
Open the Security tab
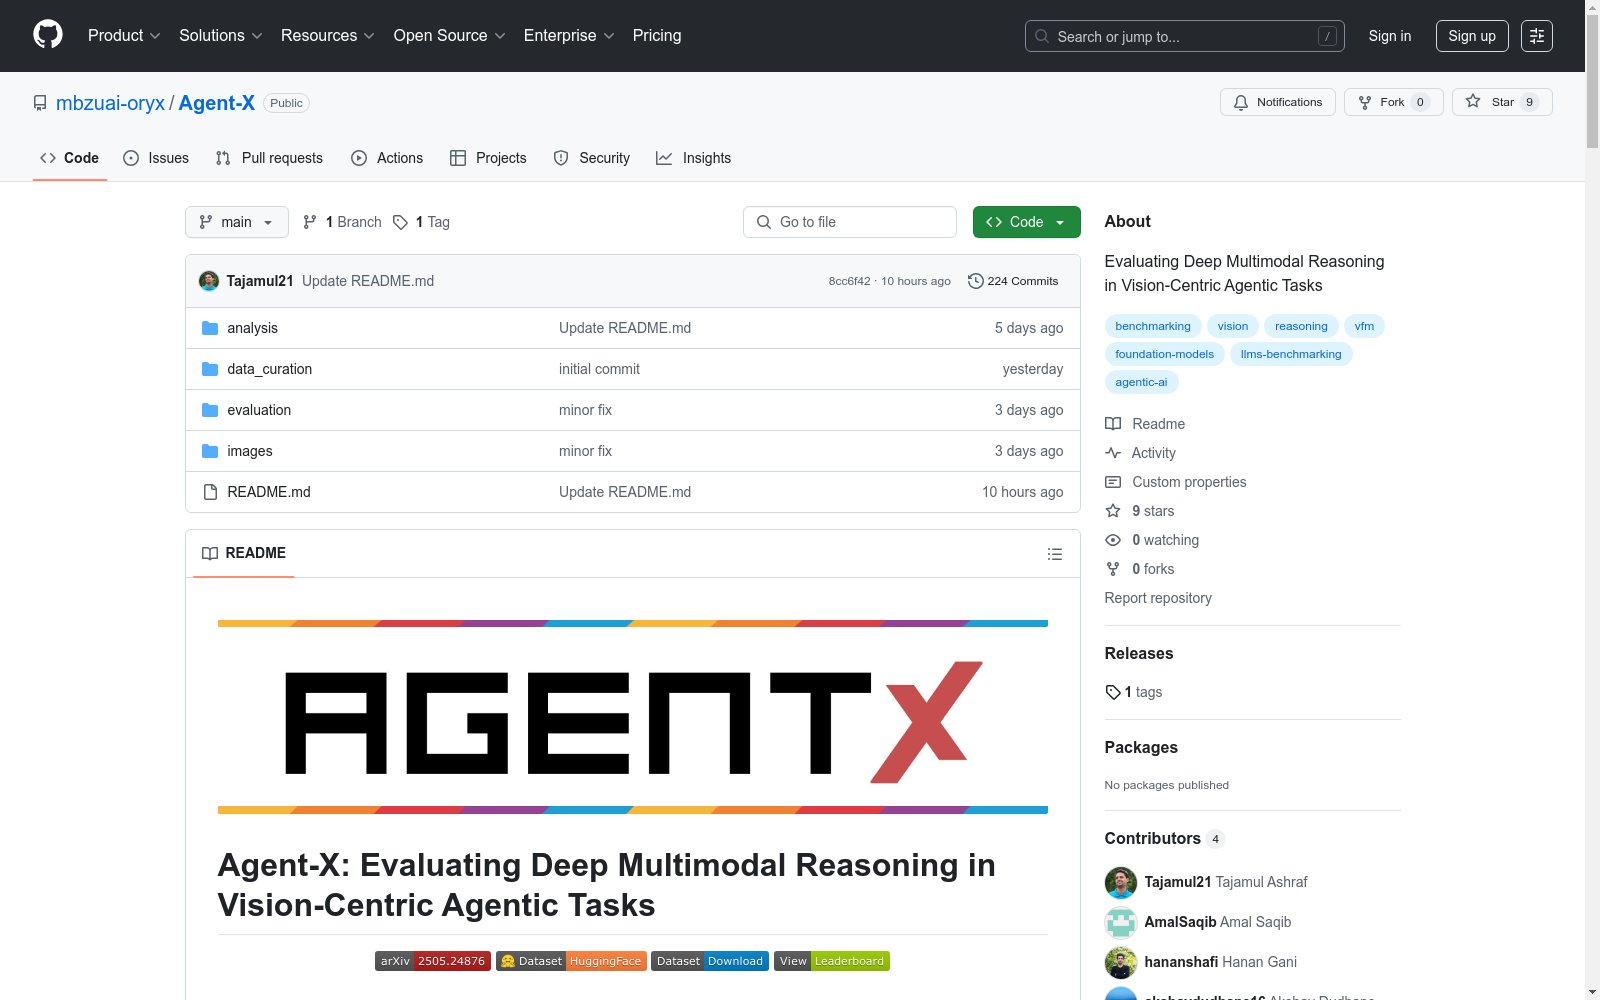(x=592, y=158)
